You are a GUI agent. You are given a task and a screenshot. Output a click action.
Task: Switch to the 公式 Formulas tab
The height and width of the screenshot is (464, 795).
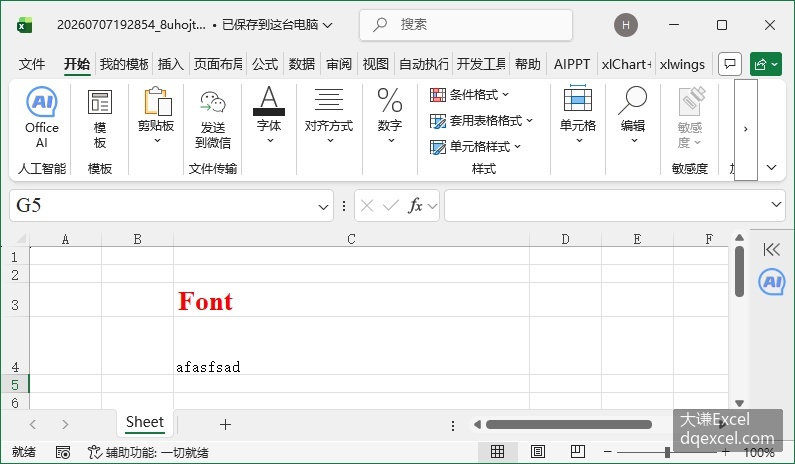point(265,64)
